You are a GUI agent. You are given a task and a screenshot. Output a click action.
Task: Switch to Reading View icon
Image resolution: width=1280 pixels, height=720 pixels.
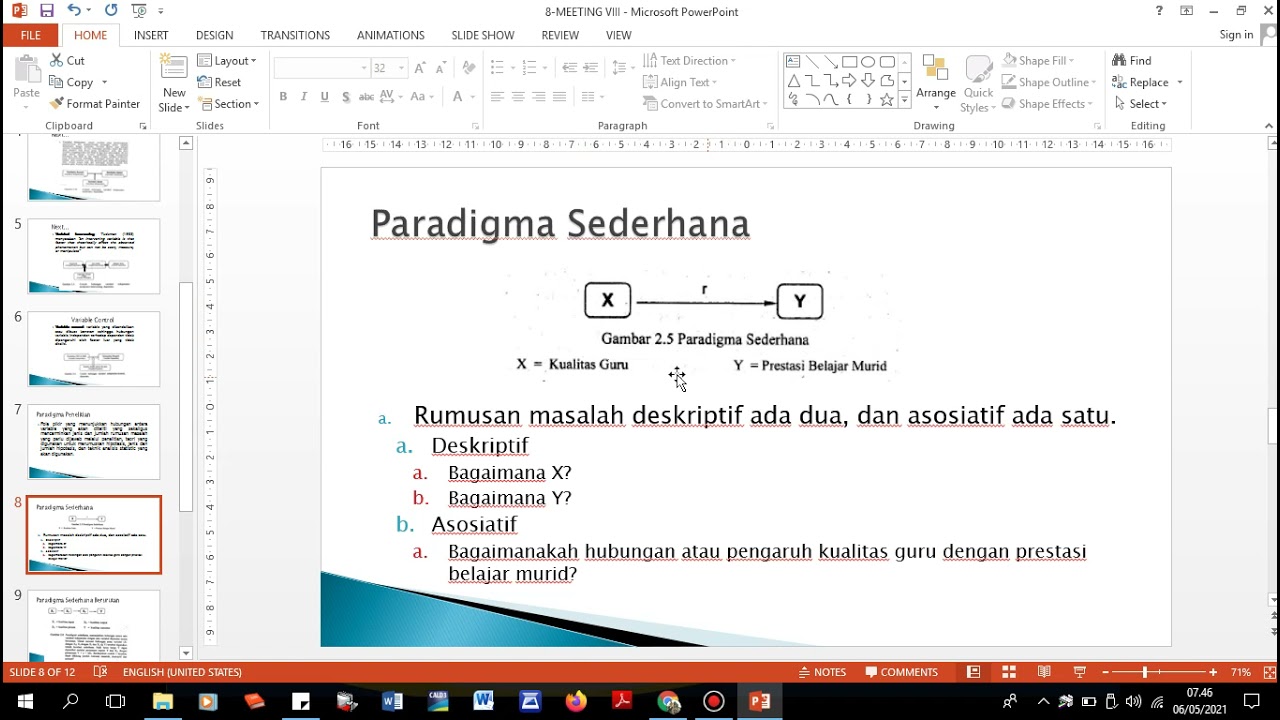1044,672
